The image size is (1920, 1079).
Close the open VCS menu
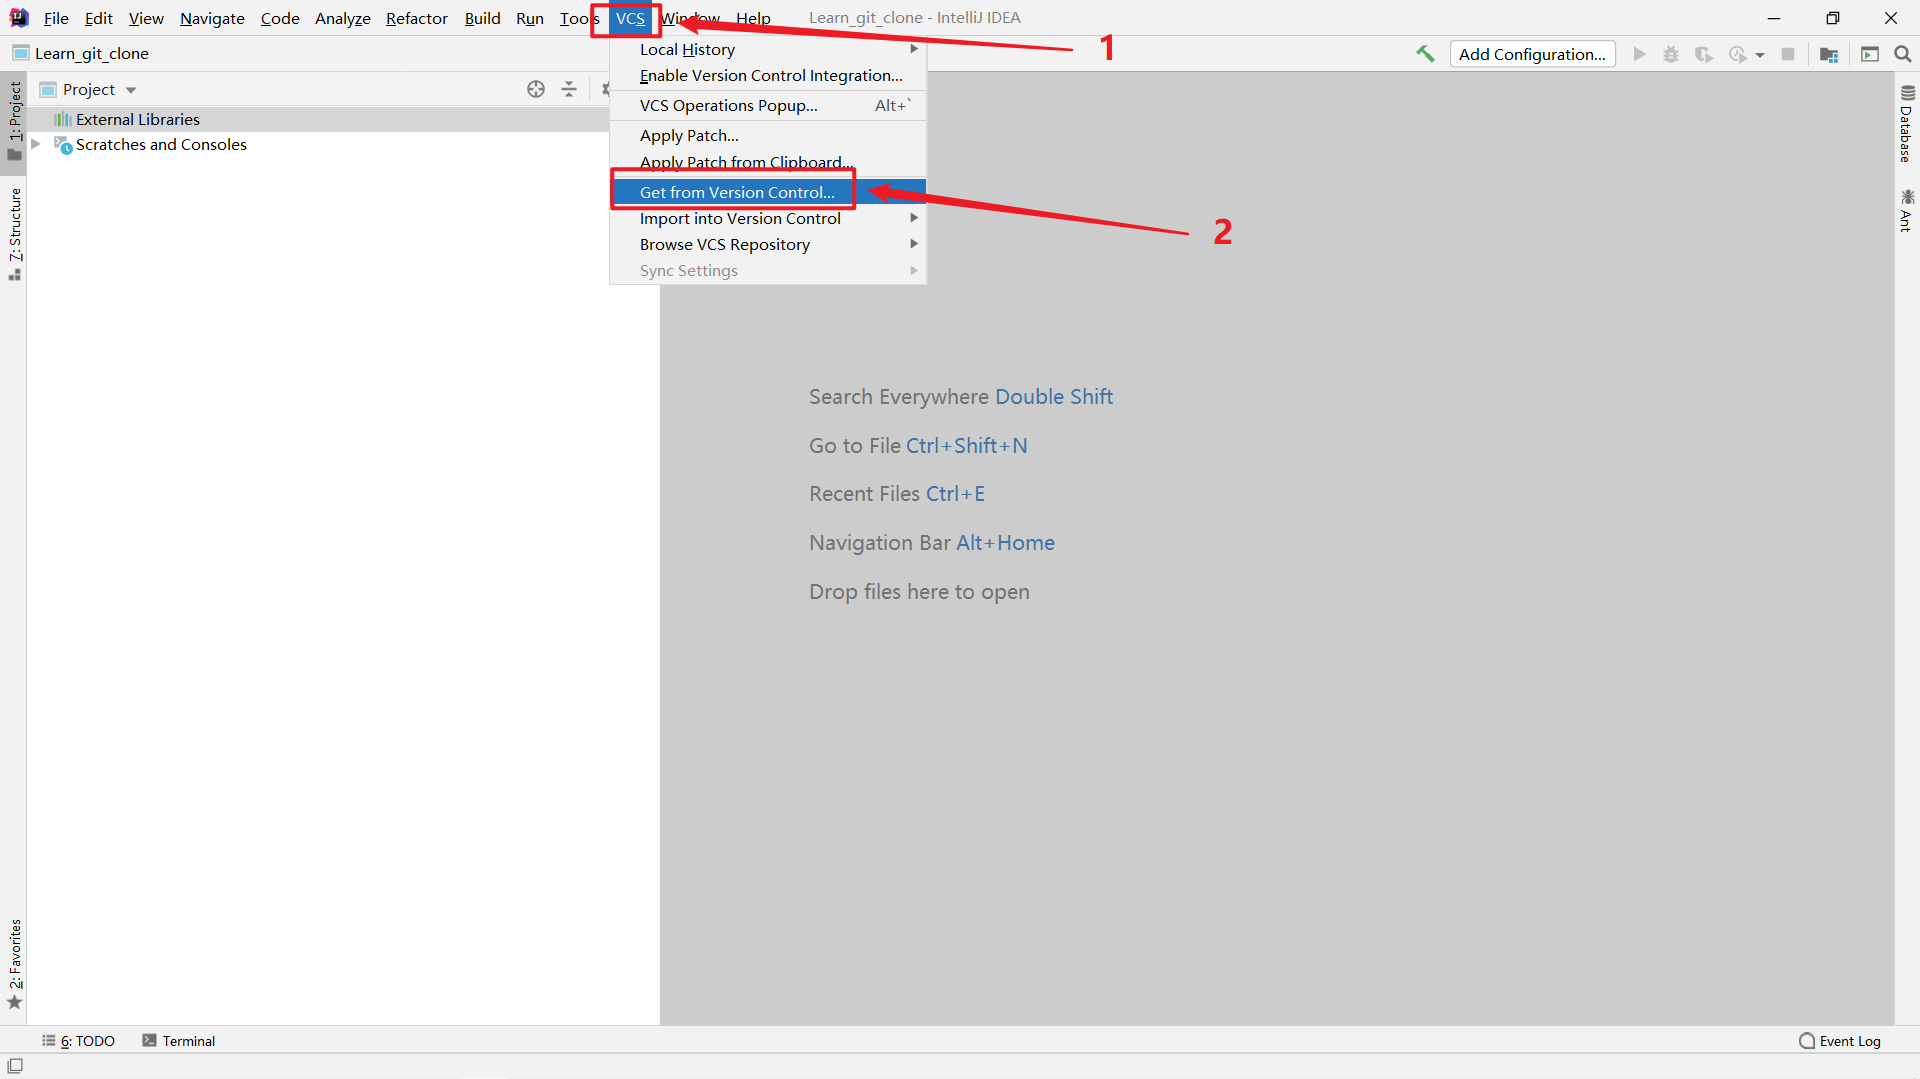coord(630,18)
